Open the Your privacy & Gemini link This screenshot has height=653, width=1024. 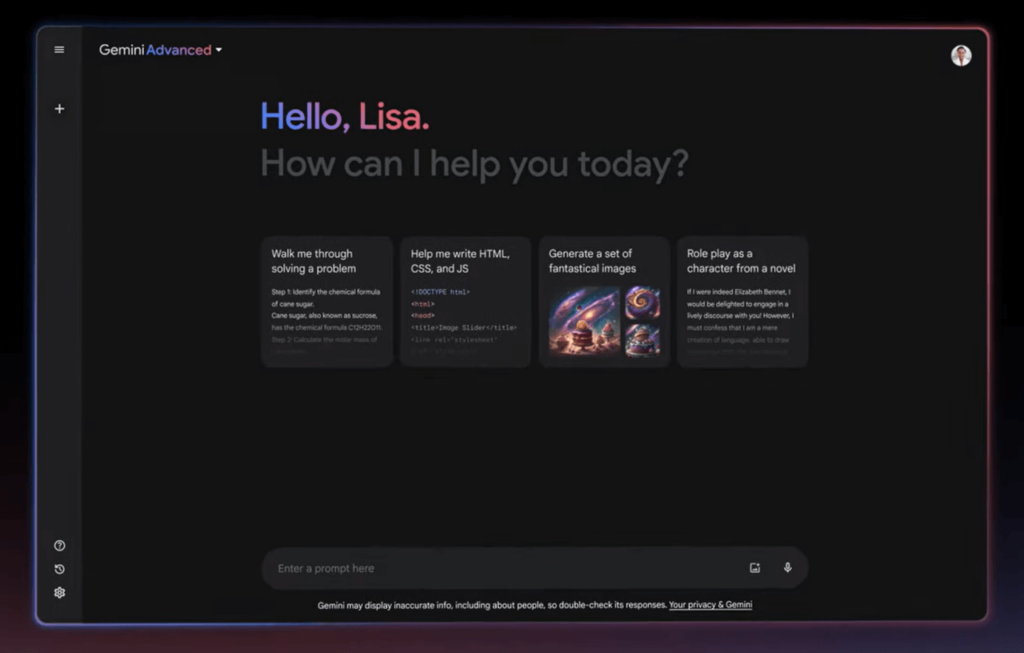click(x=711, y=605)
